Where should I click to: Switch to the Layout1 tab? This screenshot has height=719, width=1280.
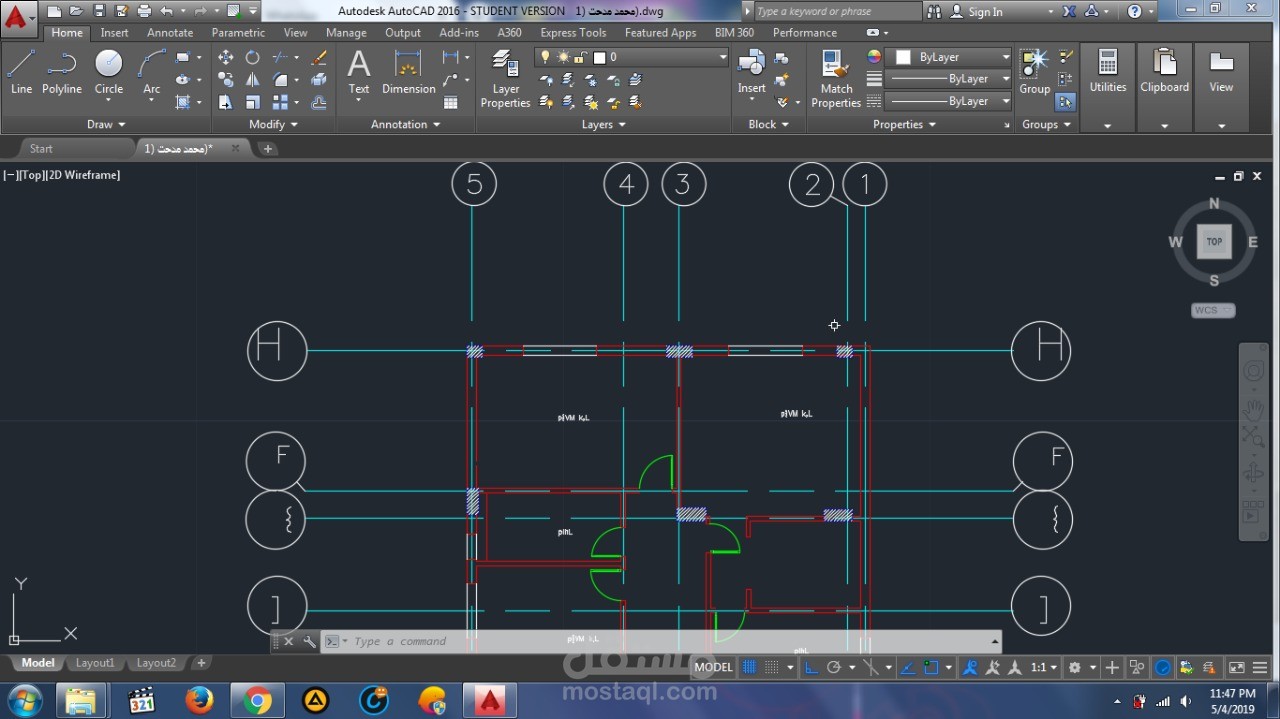coord(95,663)
